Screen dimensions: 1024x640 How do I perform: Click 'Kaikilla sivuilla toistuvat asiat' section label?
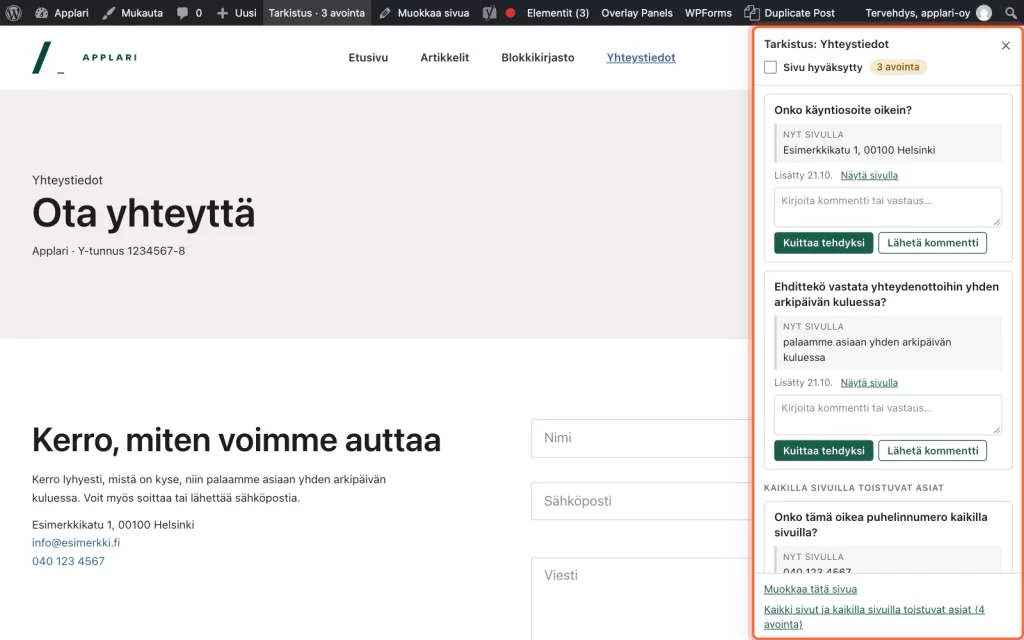(854, 488)
